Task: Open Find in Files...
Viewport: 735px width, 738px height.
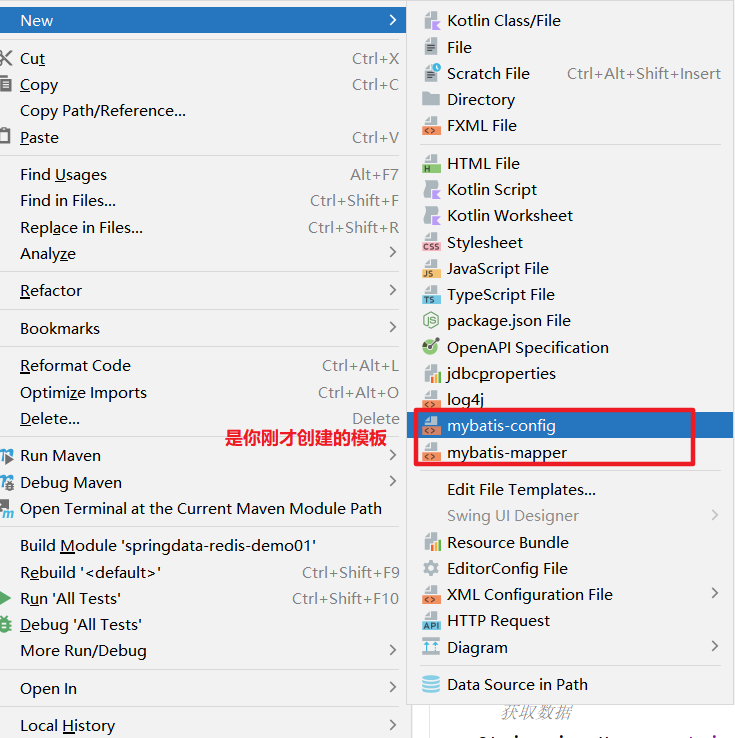Action: [203, 201]
